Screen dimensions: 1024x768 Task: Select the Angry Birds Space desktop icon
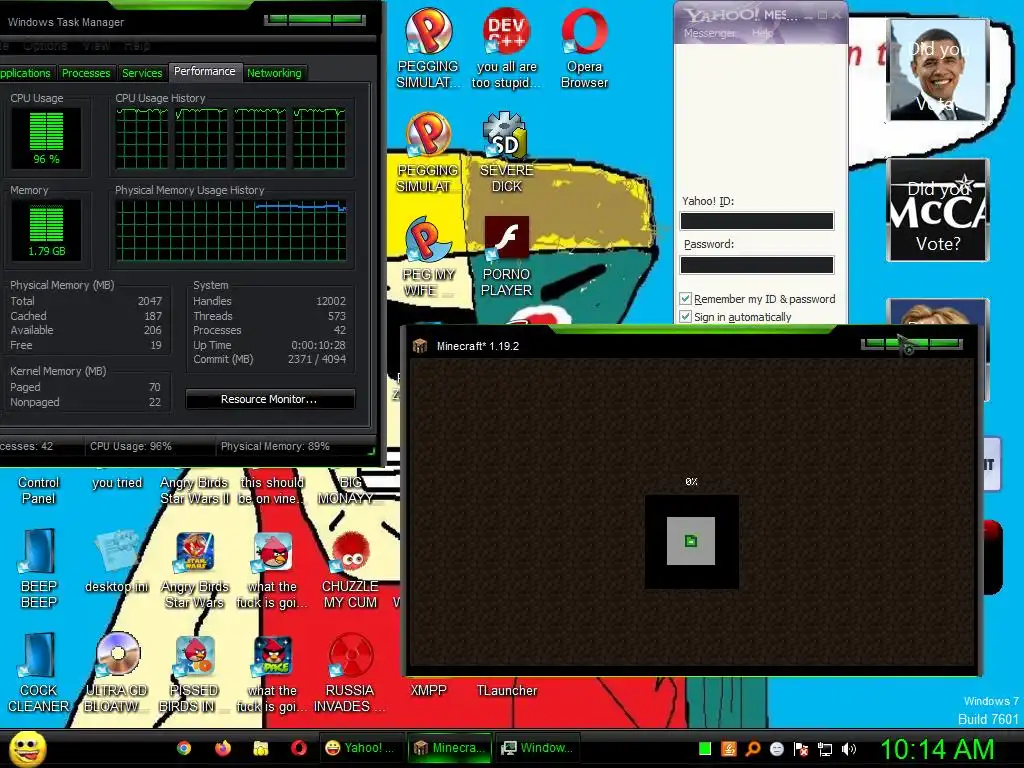coord(273,655)
